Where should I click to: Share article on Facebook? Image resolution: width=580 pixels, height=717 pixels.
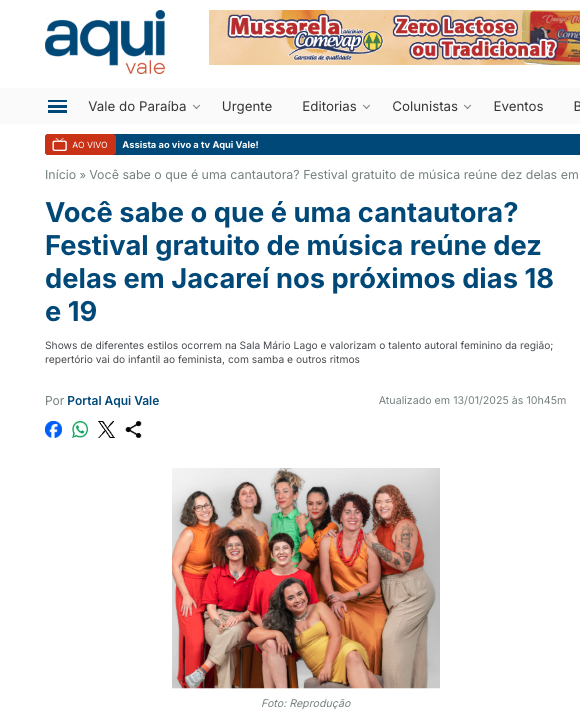pos(54,429)
